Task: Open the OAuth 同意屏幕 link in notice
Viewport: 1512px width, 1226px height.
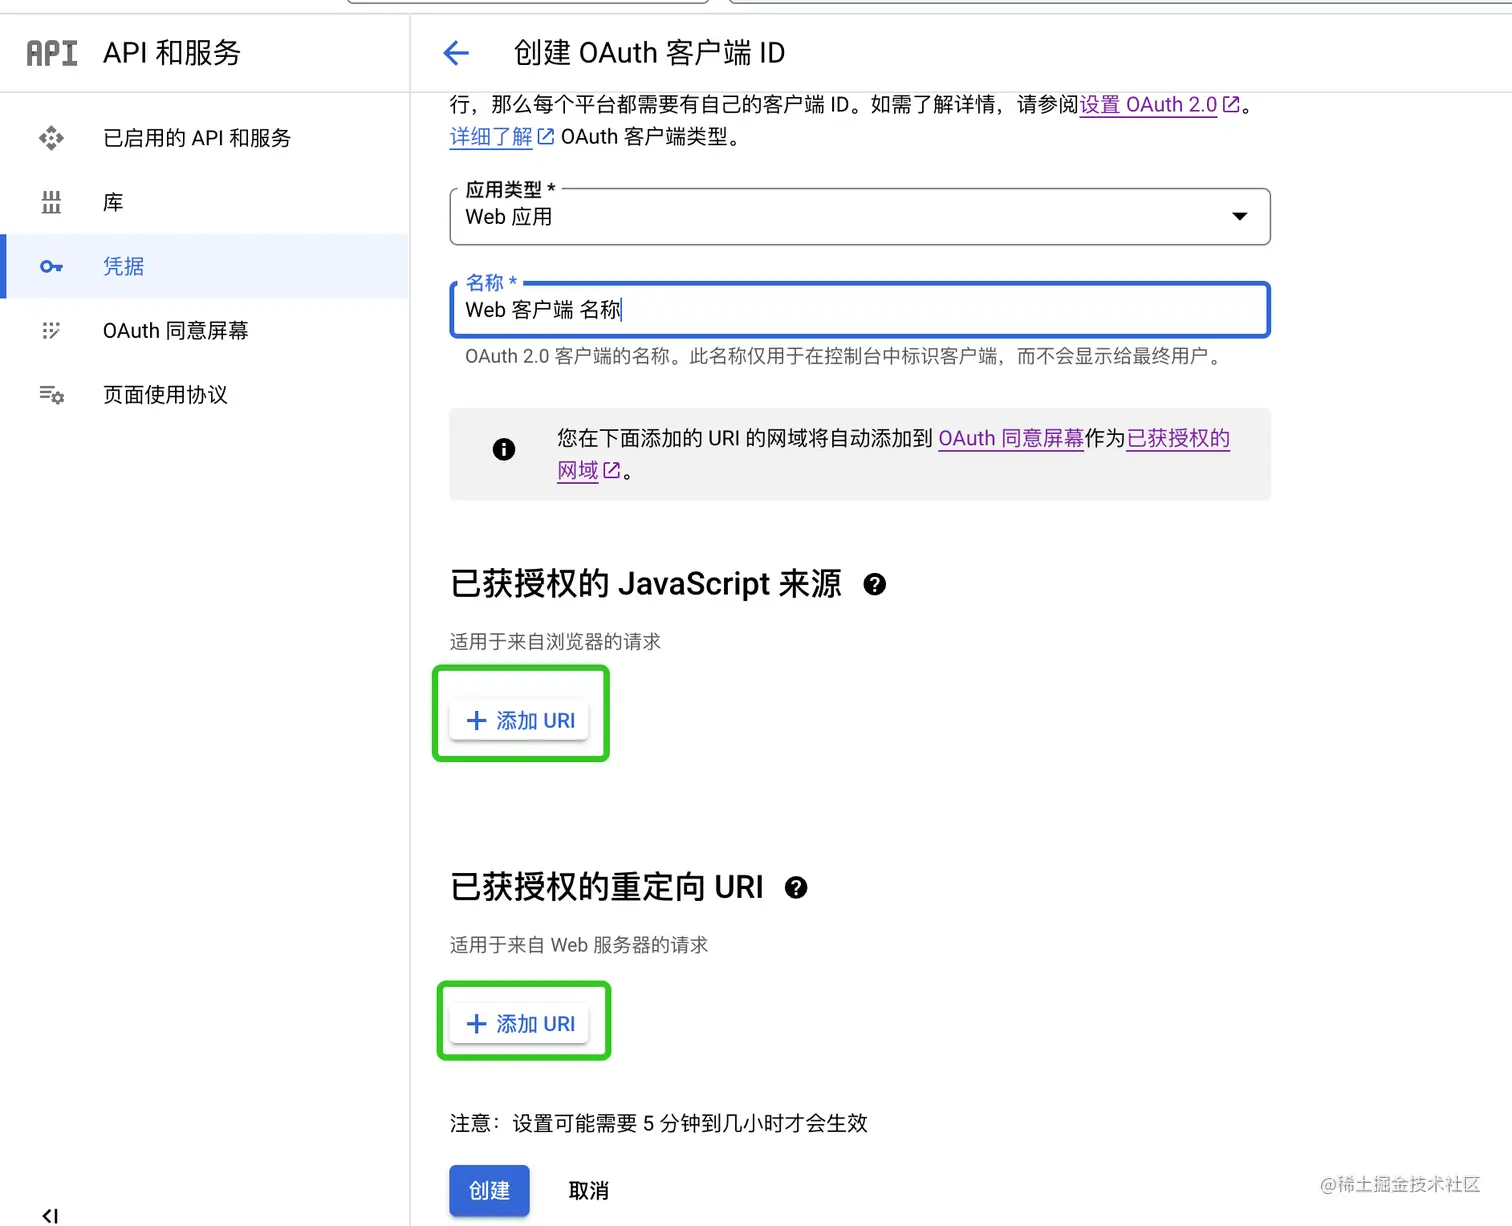Action: point(1011,438)
